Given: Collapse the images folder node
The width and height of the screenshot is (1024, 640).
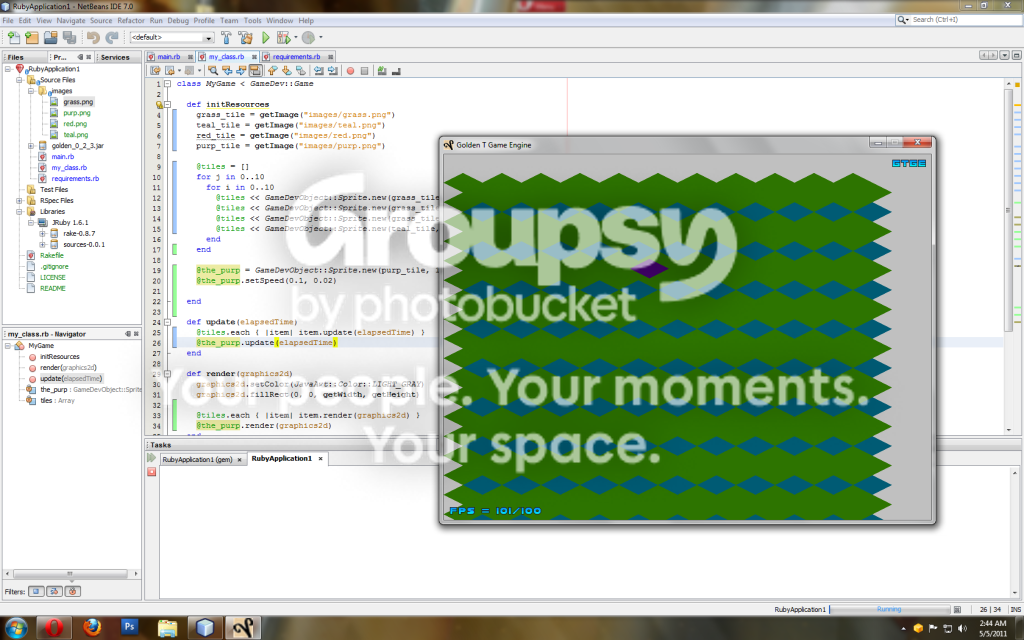Looking at the screenshot, I should click(31, 91).
